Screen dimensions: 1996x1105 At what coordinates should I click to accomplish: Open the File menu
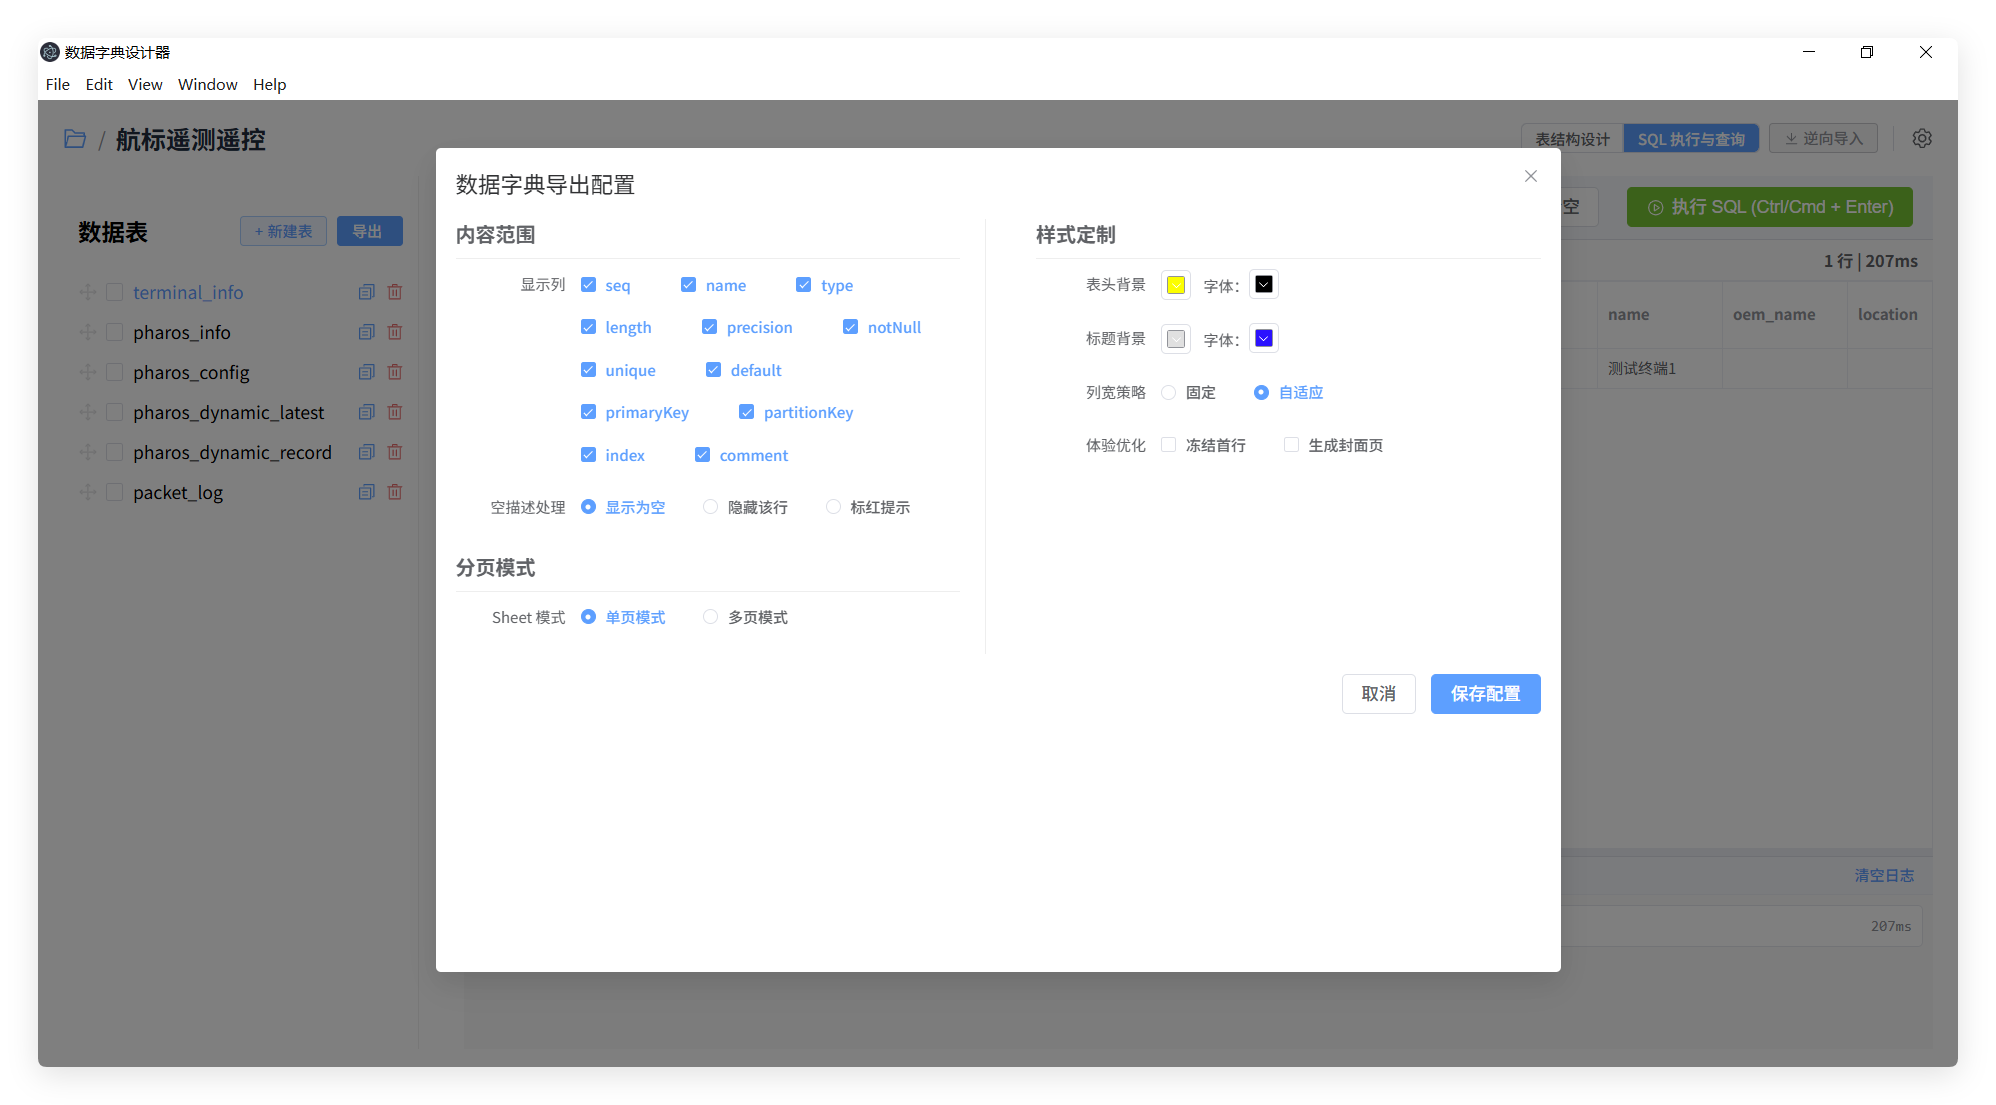(x=57, y=84)
